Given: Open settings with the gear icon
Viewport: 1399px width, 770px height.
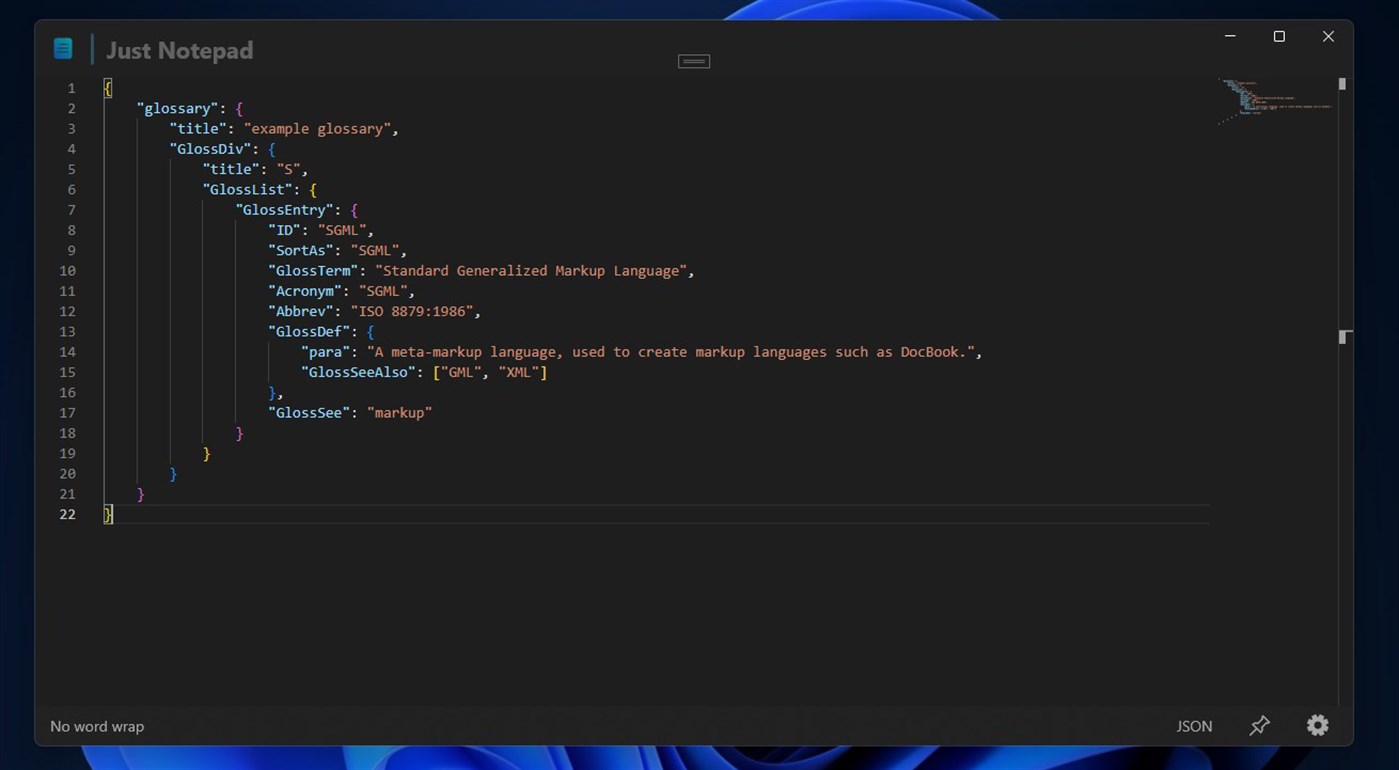Looking at the screenshot, I should [1317, 725].
